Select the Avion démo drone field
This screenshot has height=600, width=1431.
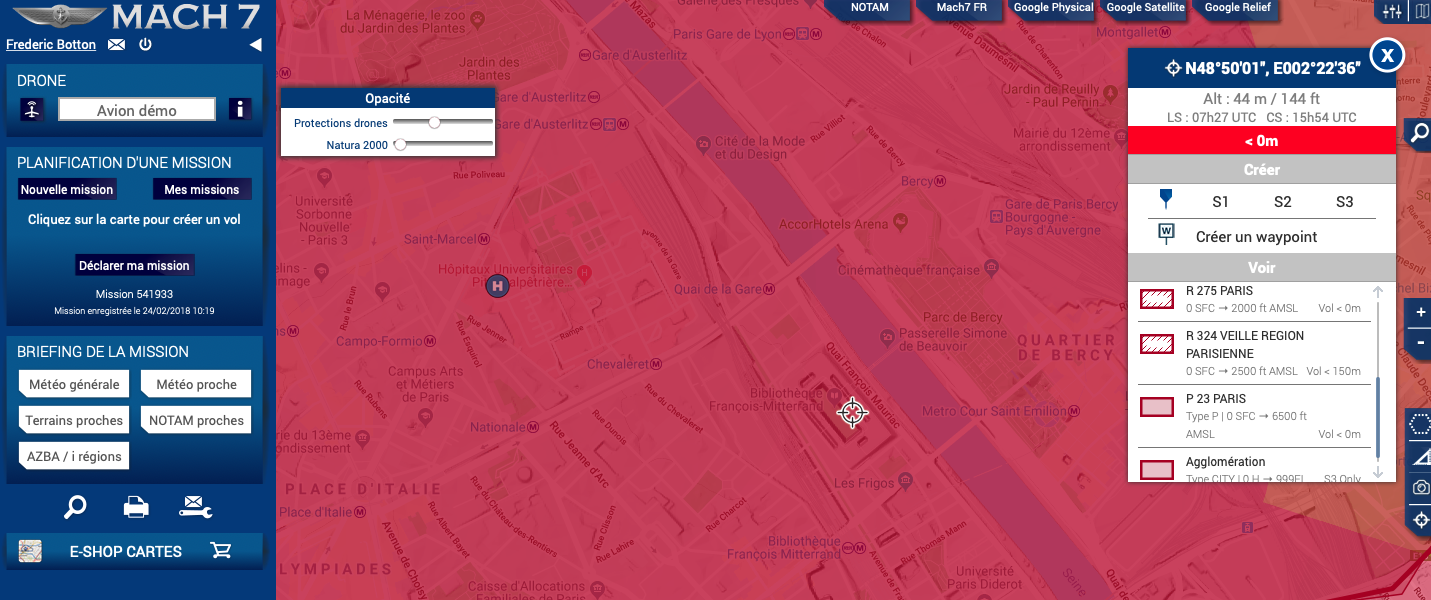(137, 110)
